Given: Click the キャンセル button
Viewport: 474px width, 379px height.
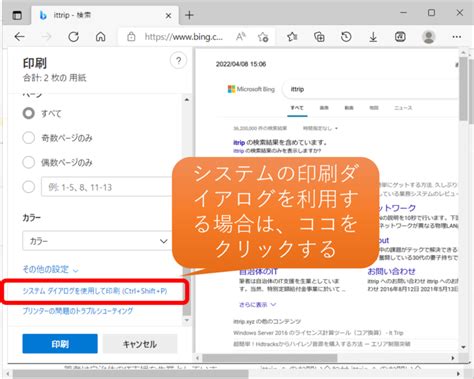Looking at the screenshot, I should [x=140, y=344].
